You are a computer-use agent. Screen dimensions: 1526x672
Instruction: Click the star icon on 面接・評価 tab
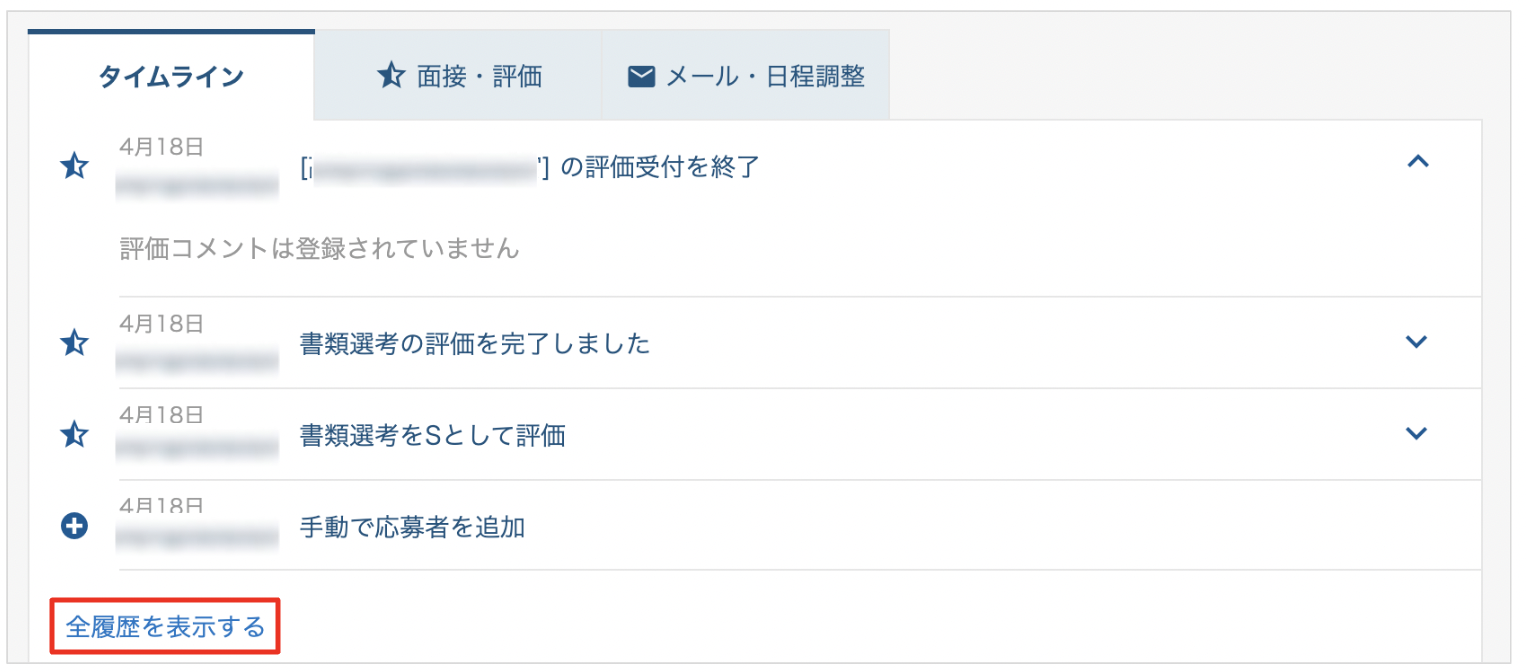coord(391,76)
